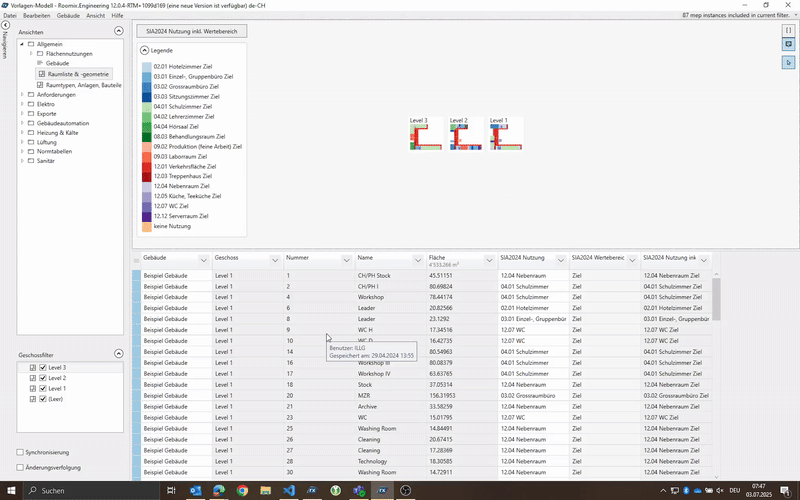Screen dimensions: 800x500
Task: Collapse the Legende section
Action: coord(145,49)
